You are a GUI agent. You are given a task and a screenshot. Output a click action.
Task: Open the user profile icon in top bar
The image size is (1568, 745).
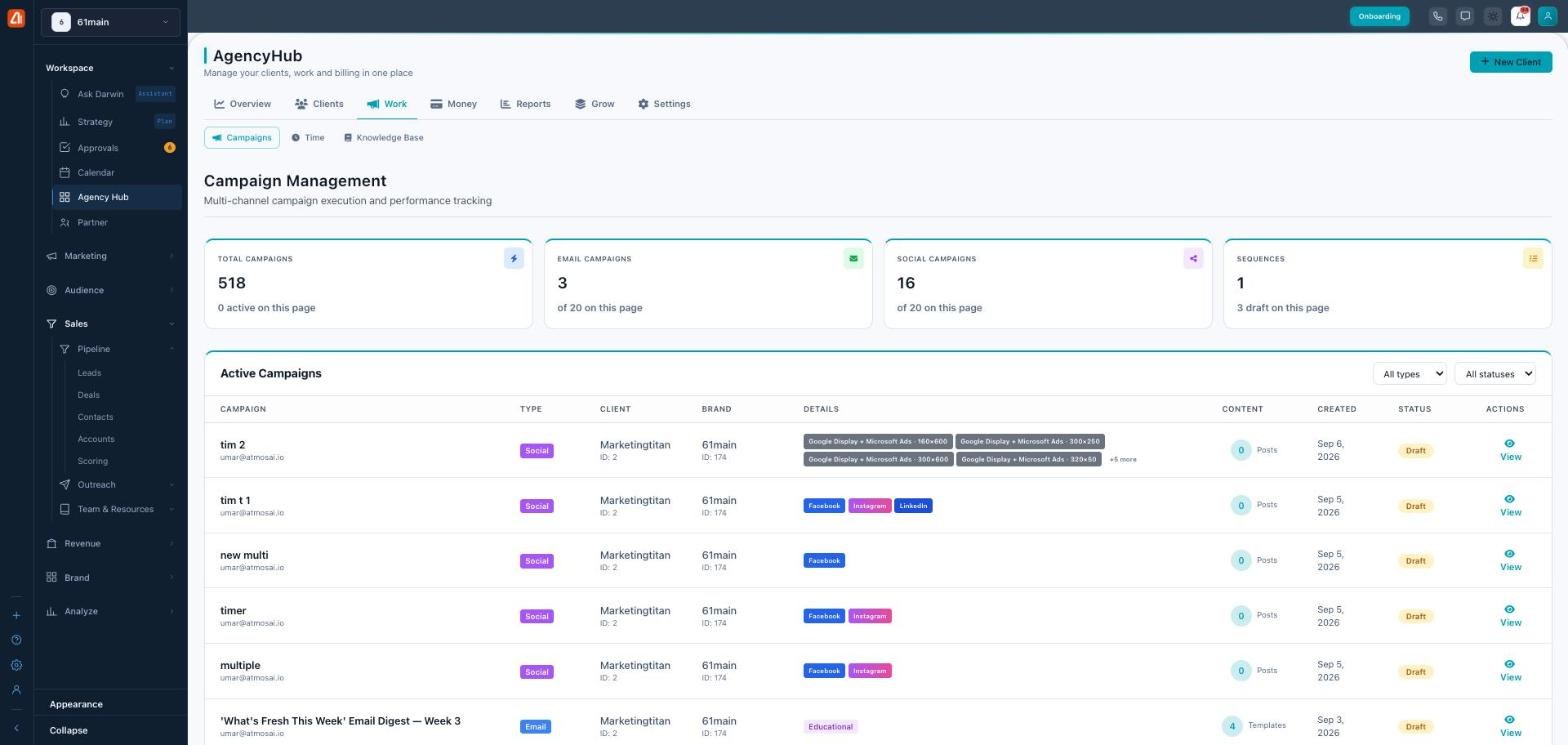pyautogui.click(x=1547, y=16)
